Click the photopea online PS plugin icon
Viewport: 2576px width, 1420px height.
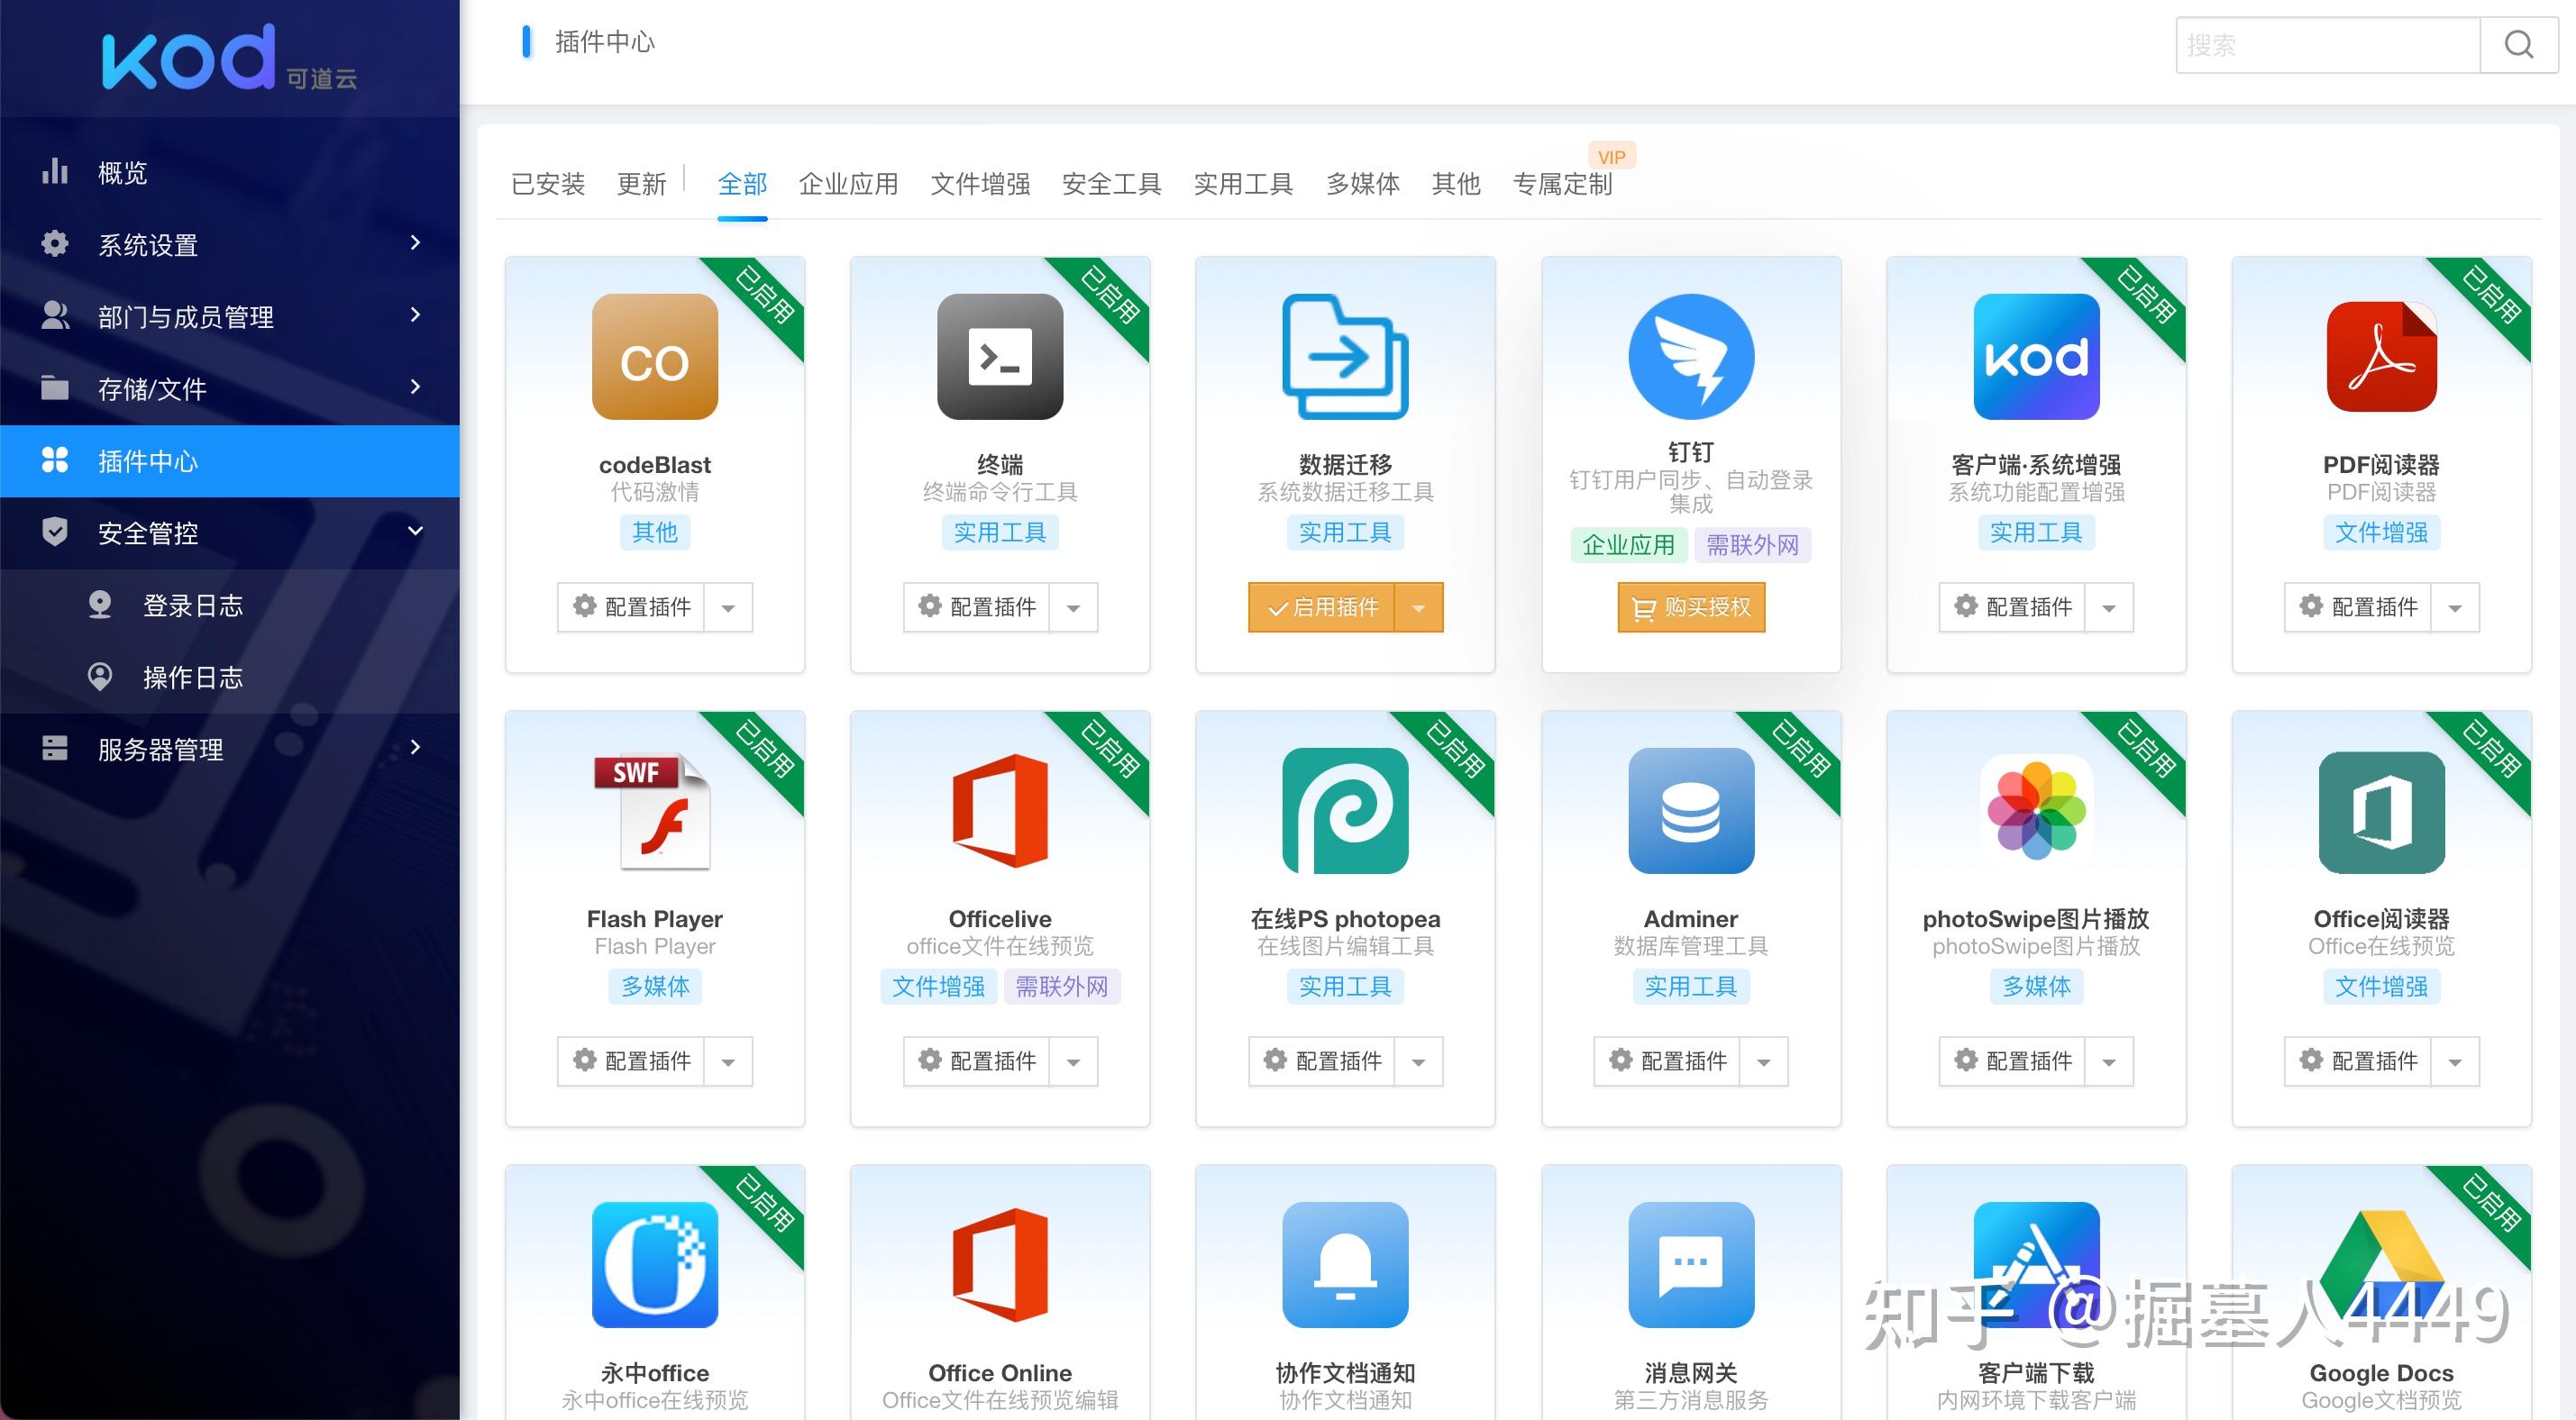pyautogui.click(x=1344, y=812)
